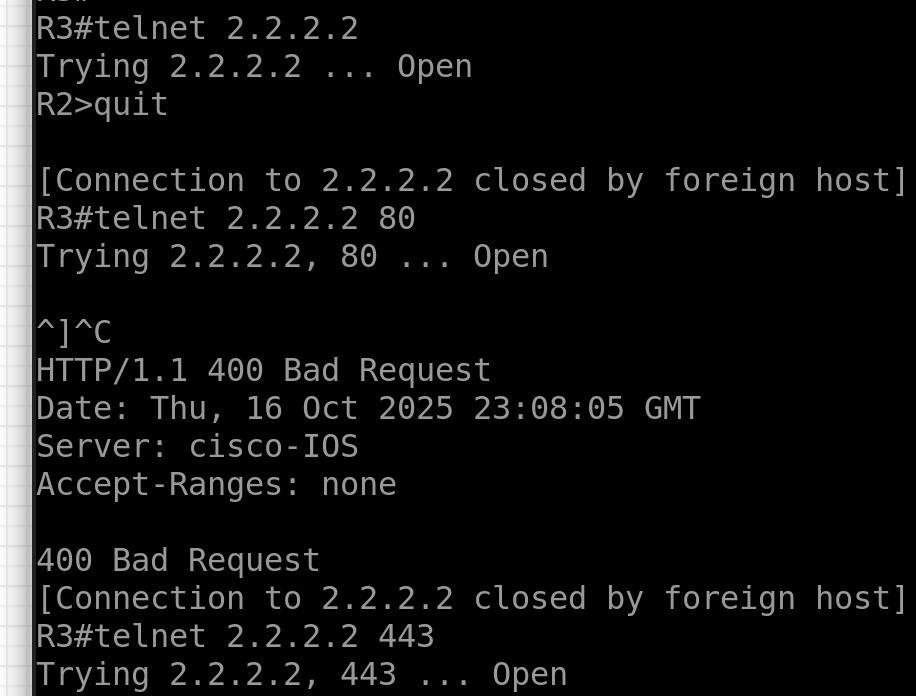Click the '^]^C' escape sequence line
Screen dimensions: 916x696
click(74, 332)
